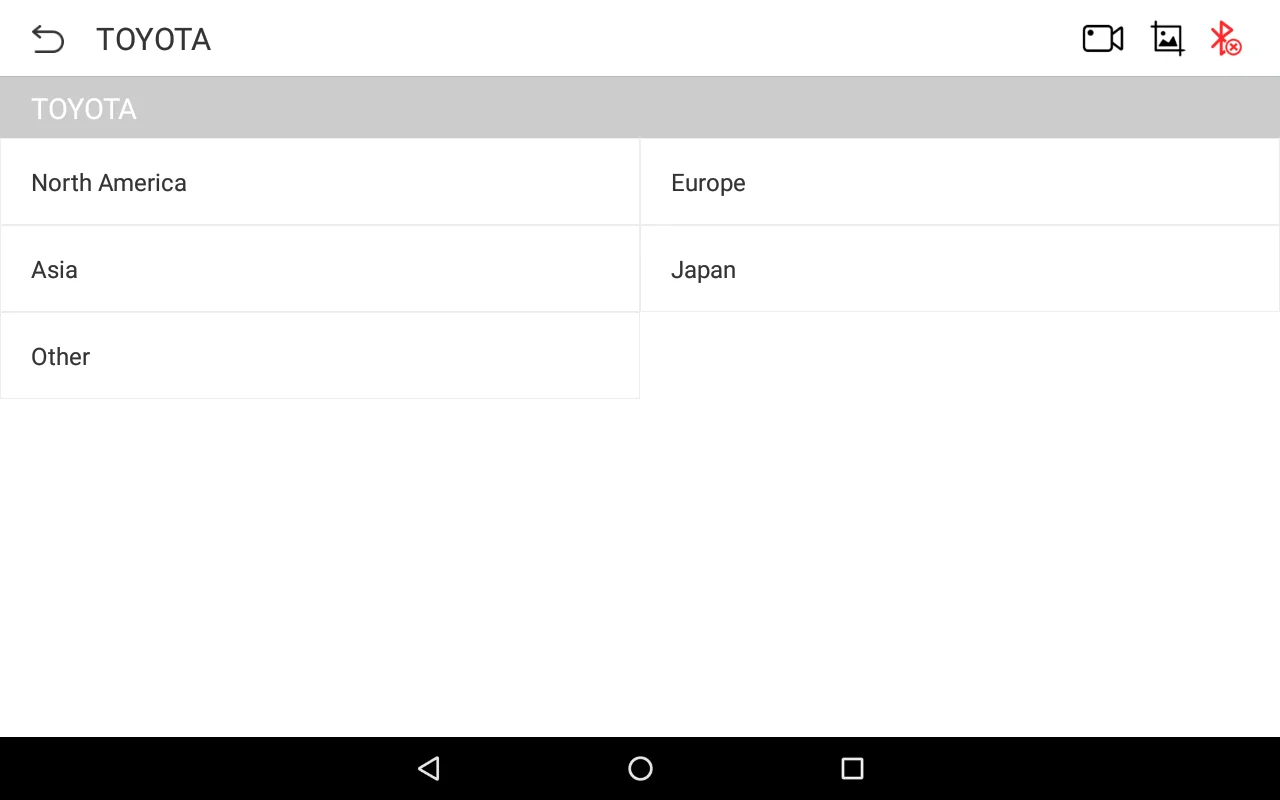The height and width of the screenshot is (800, 1280).
Task: Capture a screenshot with the crop-image icon
Action: pos(1167,38)
